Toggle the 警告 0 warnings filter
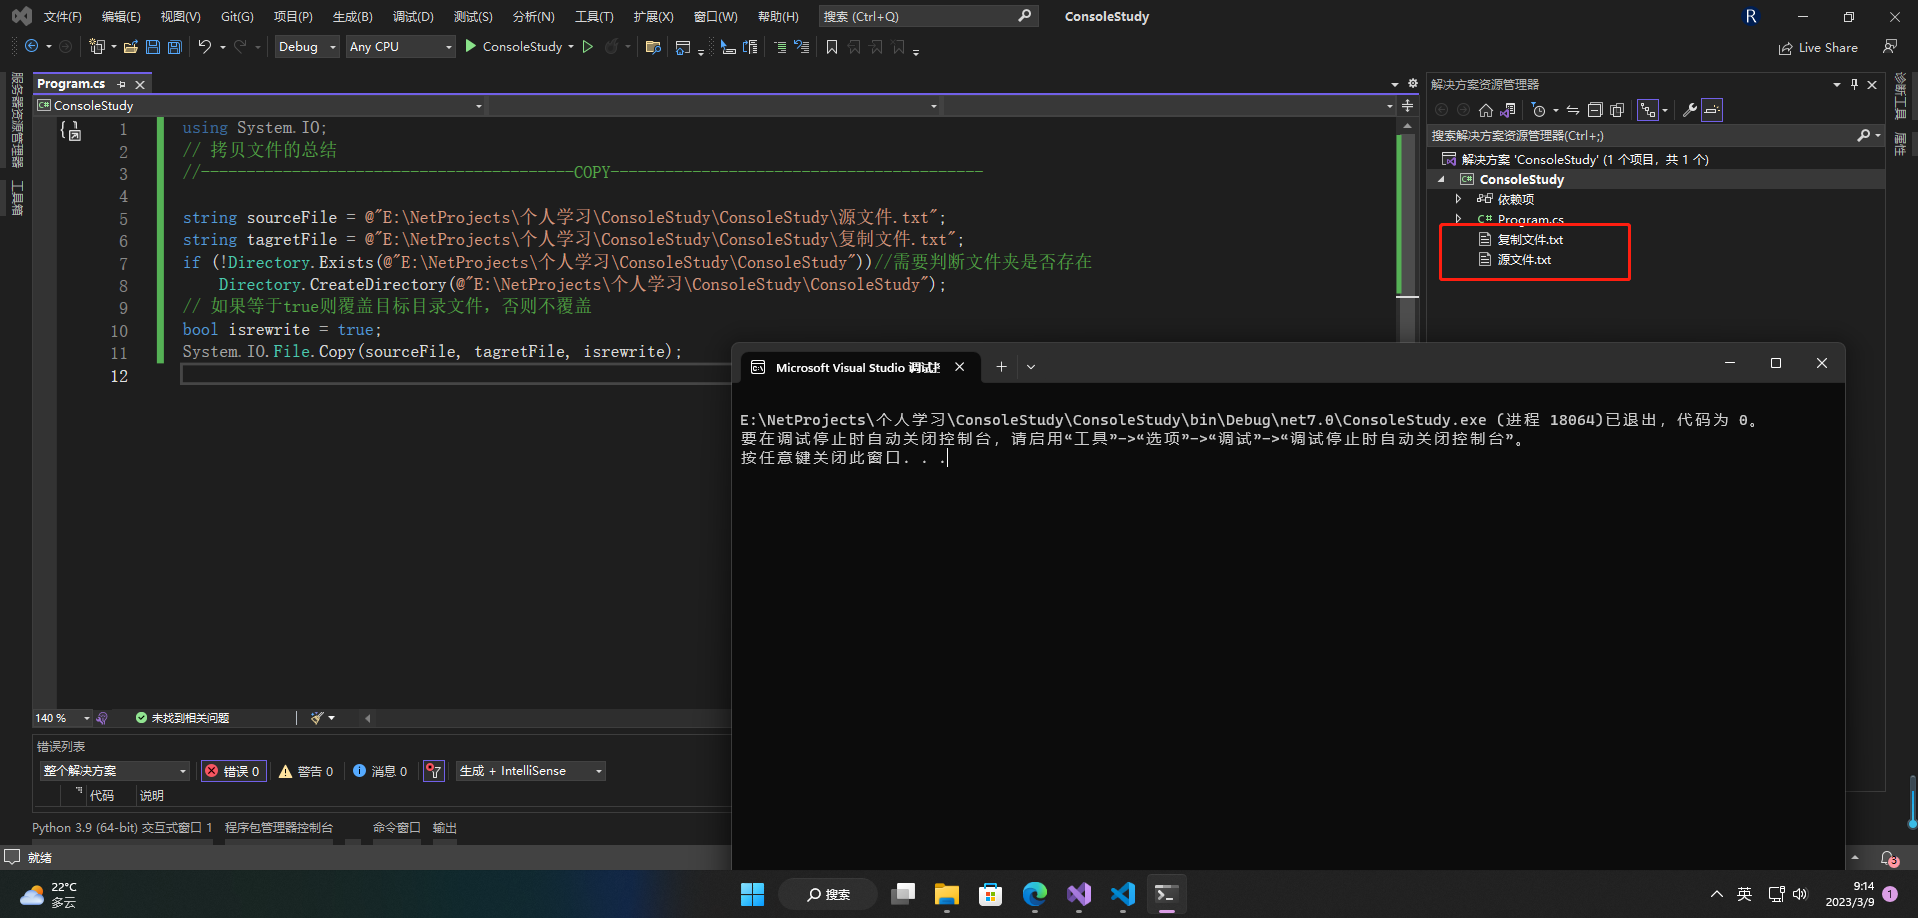Image resolution: width=1918 pixels, height=918 pixels. [306, 771]
